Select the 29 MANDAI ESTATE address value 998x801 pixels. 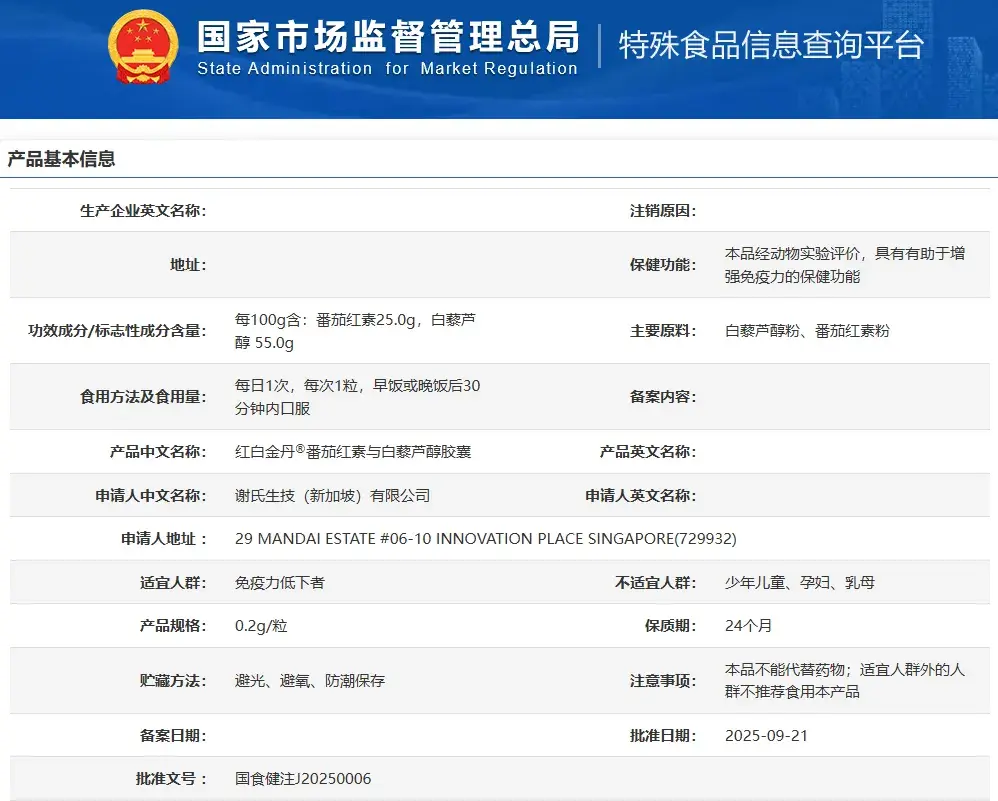tap(486, 539)
